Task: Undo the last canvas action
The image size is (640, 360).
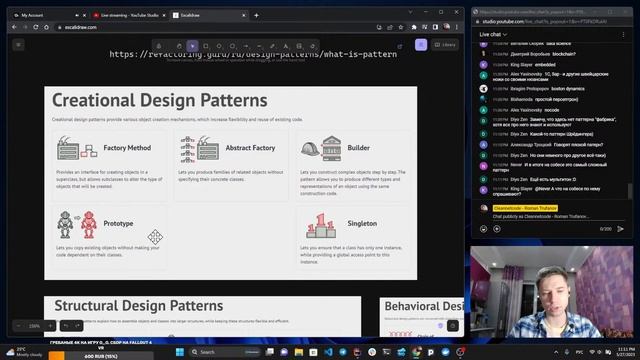Action: 66,326
